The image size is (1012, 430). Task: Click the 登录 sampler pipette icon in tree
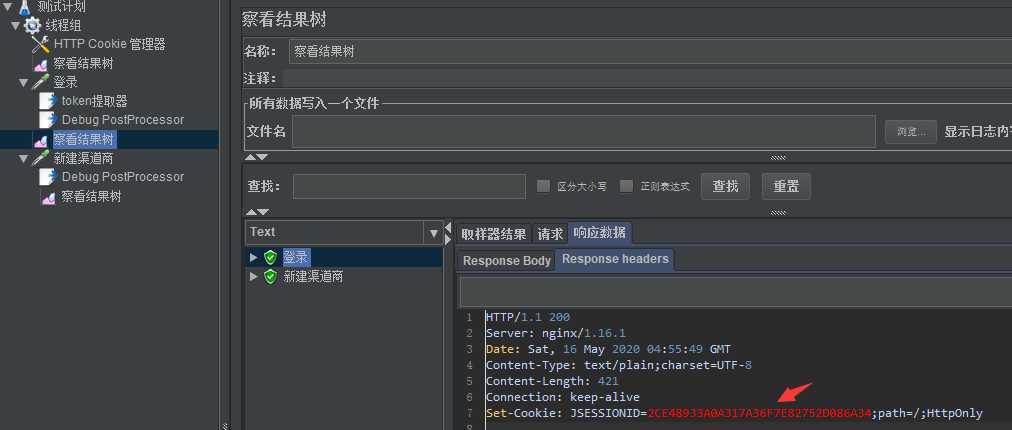pos(40,82)
